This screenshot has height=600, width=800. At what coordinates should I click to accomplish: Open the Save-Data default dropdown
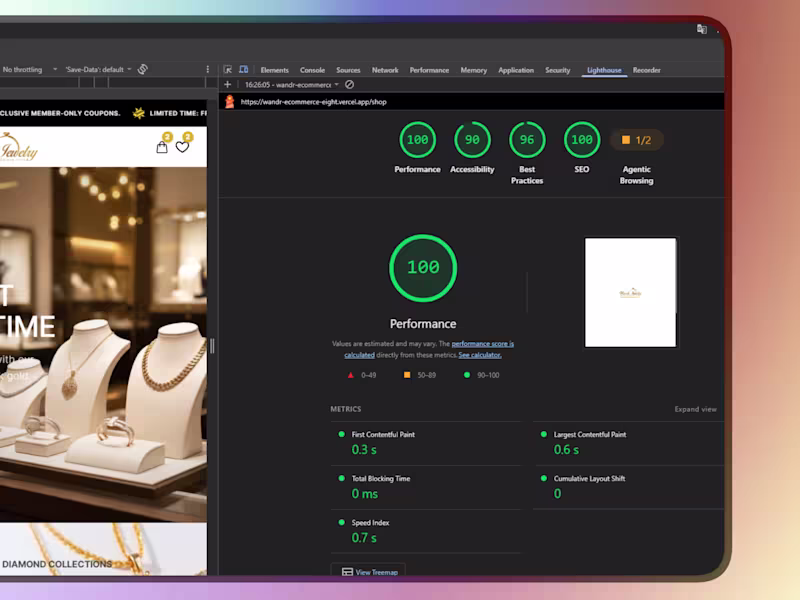[x=98, y=69]
